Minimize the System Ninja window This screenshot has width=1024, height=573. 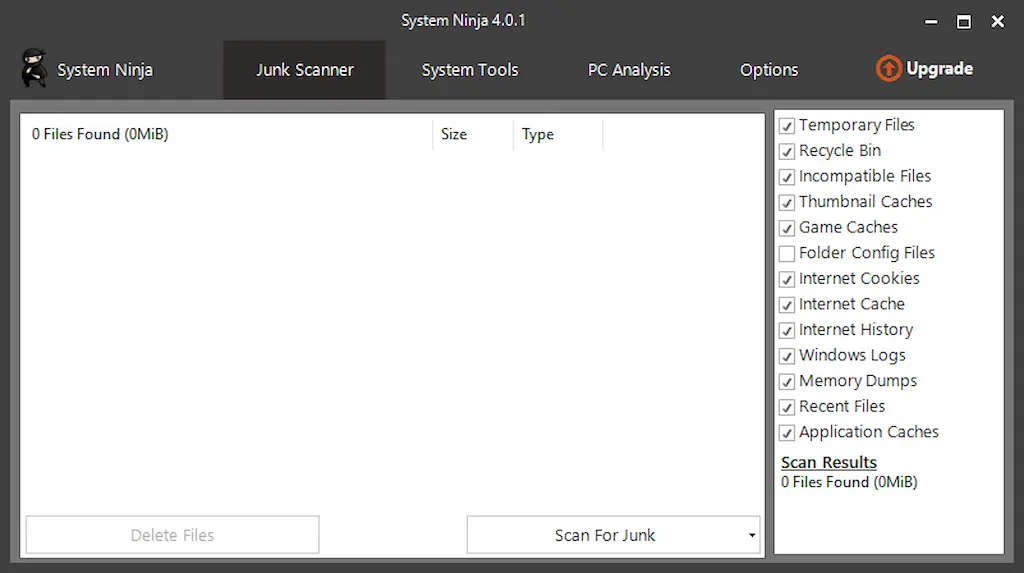[x=931, y=22]
